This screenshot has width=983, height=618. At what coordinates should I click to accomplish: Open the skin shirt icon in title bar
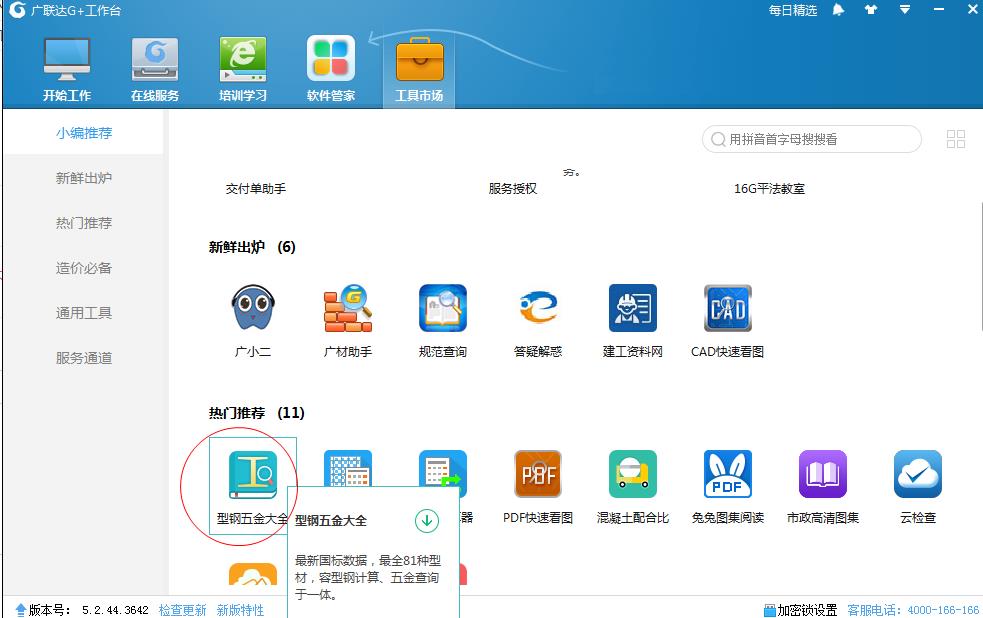click(871, 9)
